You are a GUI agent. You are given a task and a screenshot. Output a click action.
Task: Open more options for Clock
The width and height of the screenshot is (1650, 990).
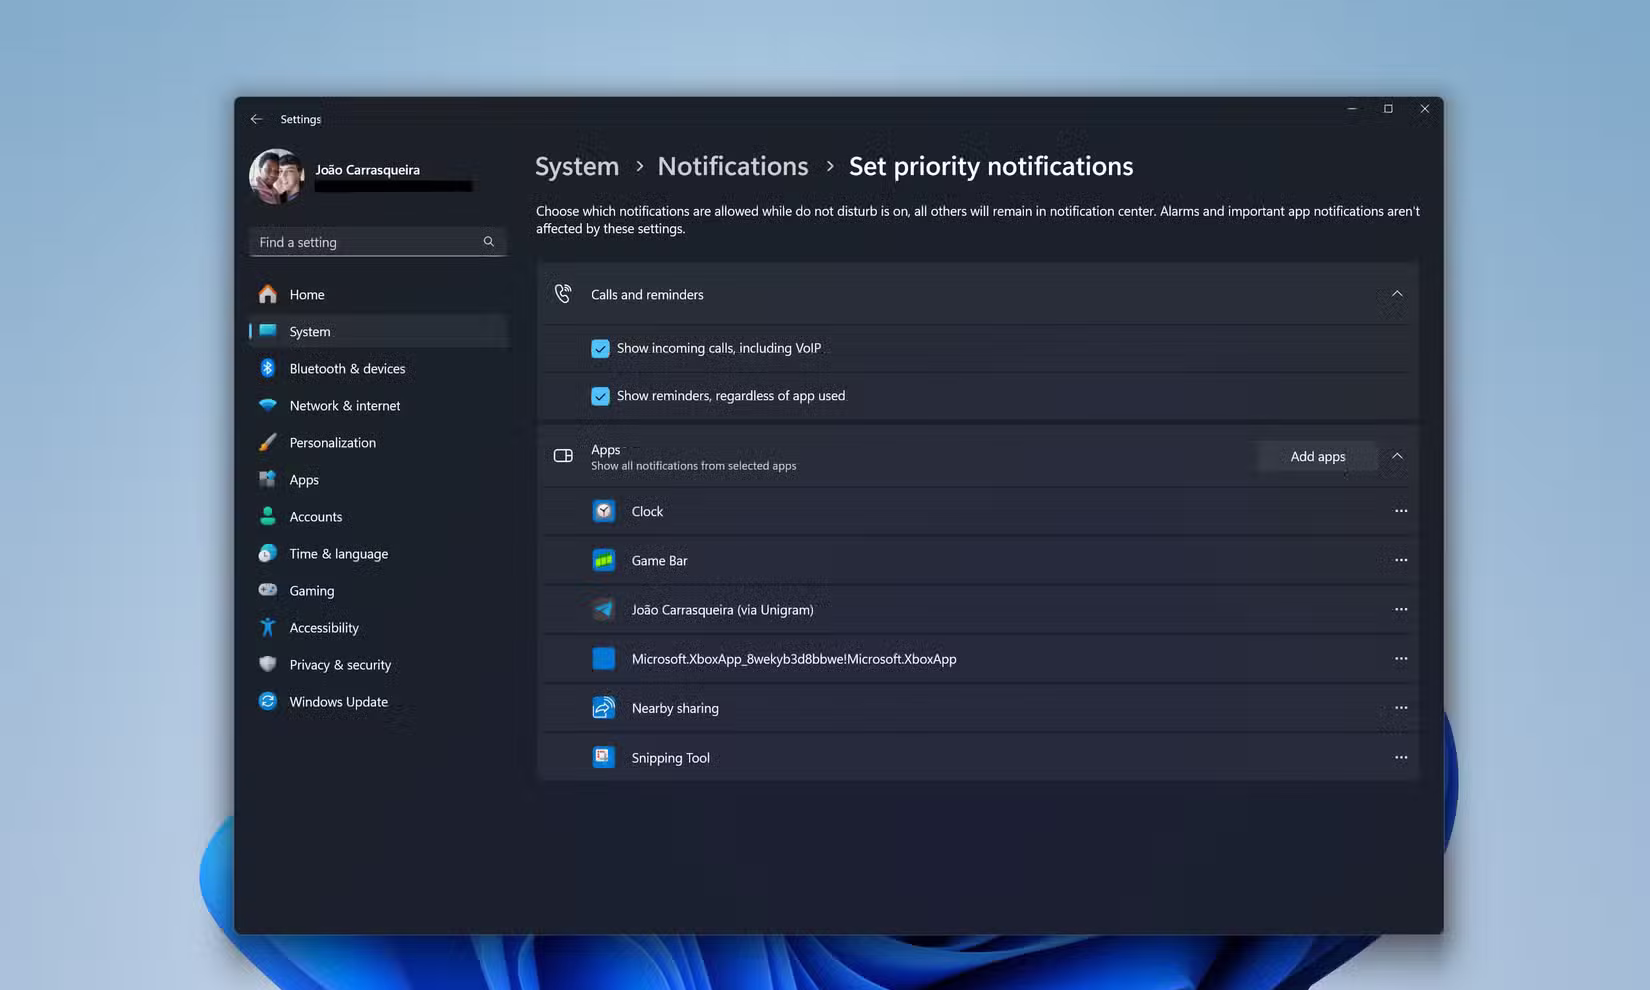1400,511
